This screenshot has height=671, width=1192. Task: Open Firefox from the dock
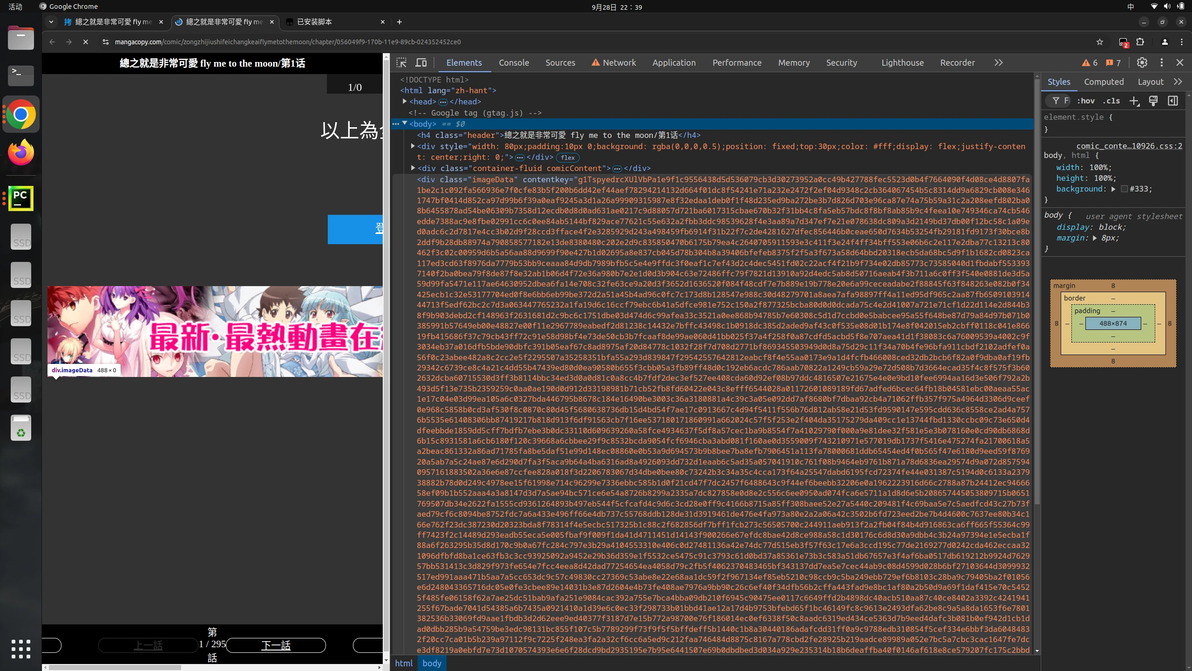pos(21,153)
